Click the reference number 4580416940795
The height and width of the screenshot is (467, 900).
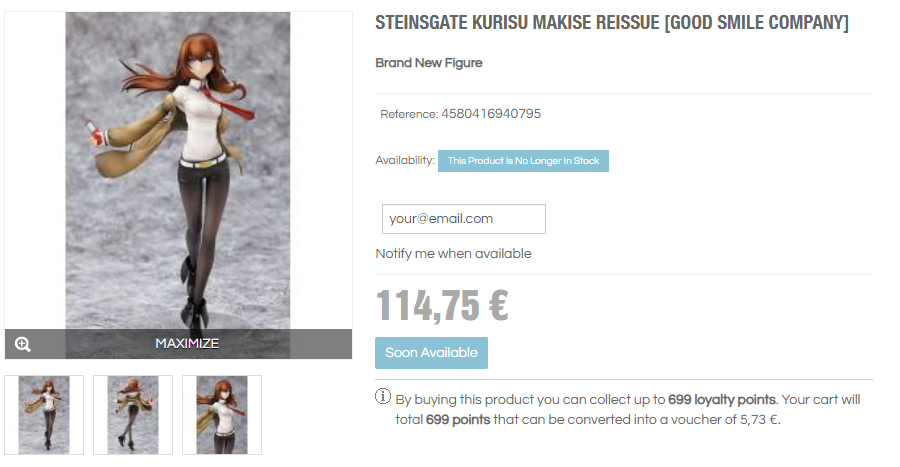491,114
